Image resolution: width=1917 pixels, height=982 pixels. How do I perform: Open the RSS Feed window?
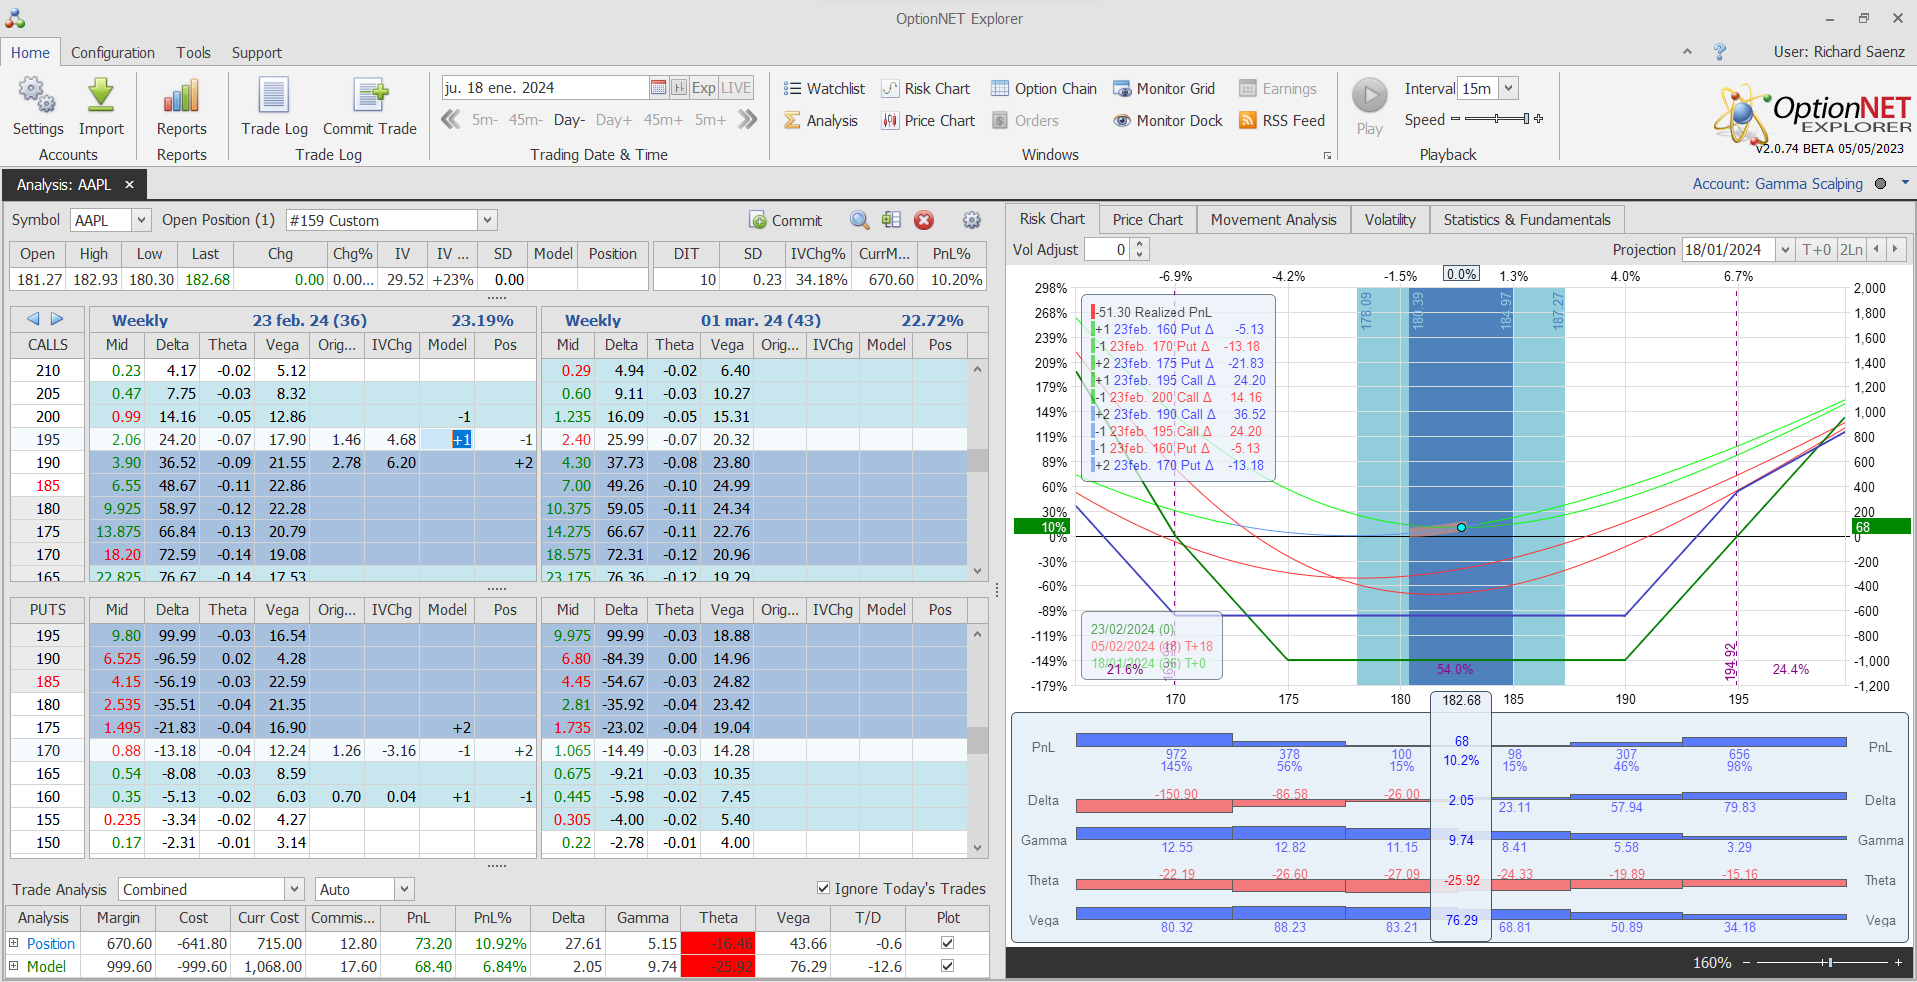click(1282, 121)
